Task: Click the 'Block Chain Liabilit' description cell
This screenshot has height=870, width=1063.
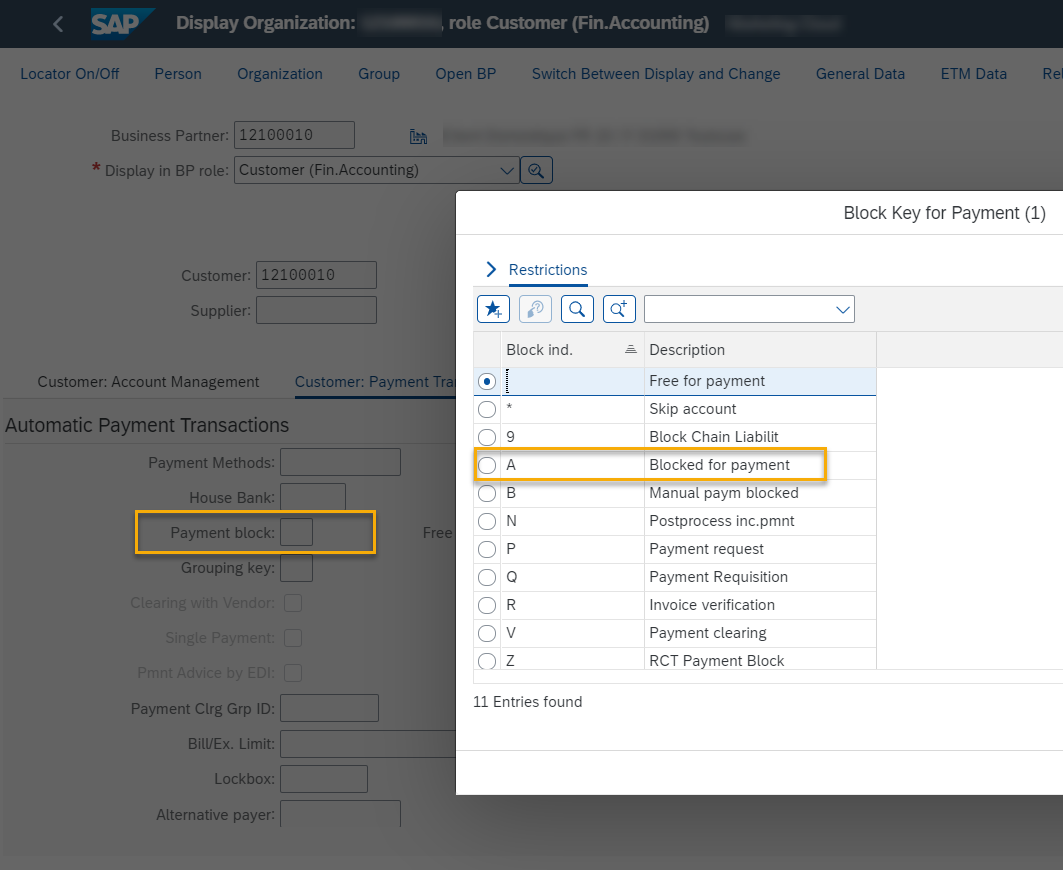Action: click(x=760, y=437)
